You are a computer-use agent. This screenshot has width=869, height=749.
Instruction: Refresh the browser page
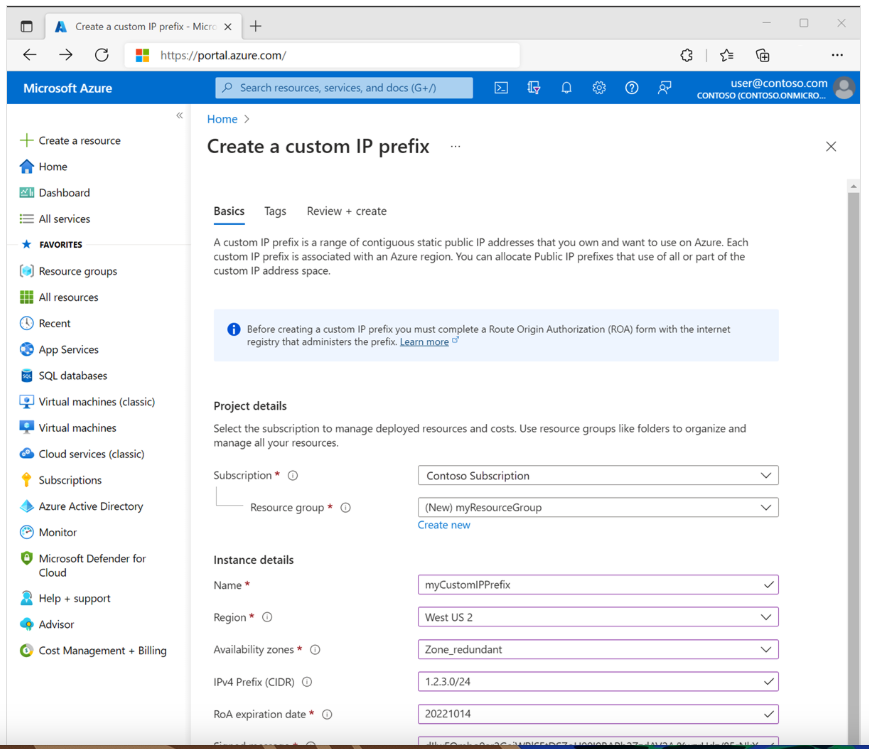(101, 55)
